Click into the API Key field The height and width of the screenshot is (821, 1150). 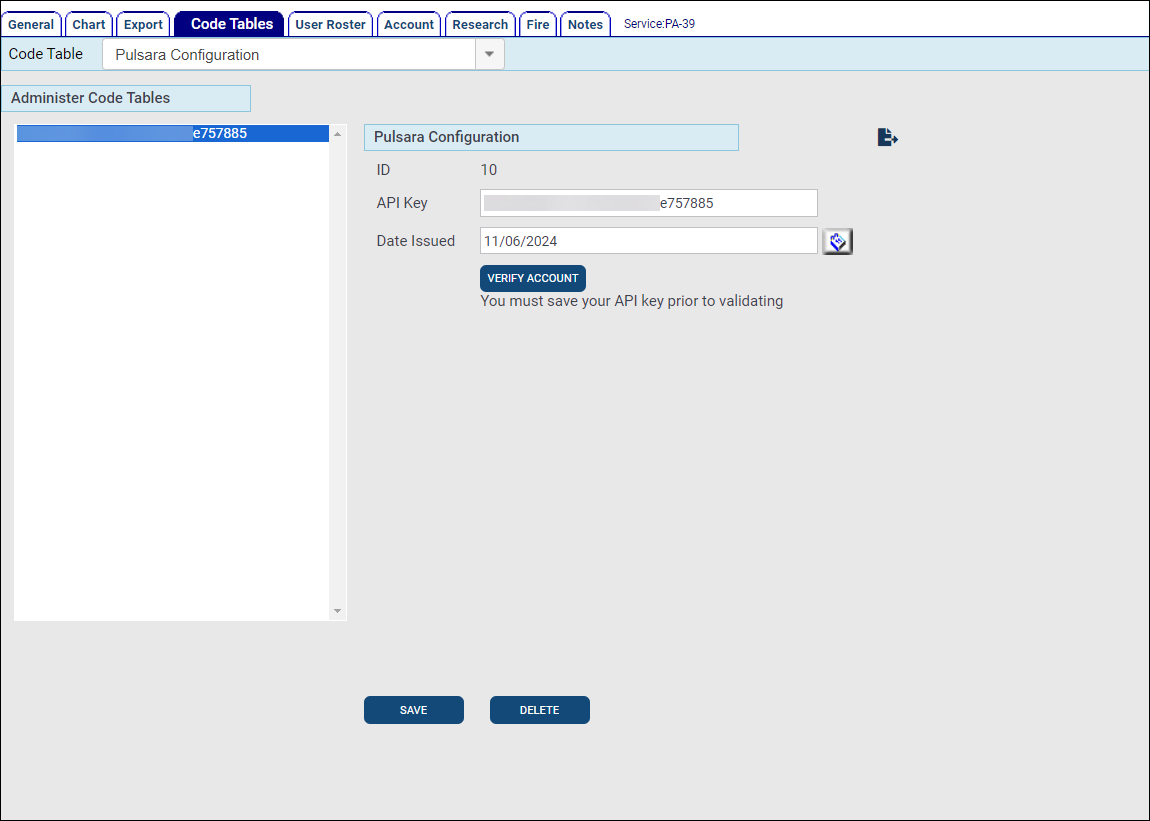tap(648, 203)
